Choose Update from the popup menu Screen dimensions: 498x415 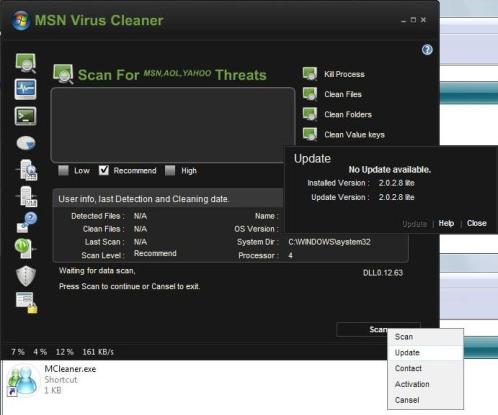[x=425, y=353]
